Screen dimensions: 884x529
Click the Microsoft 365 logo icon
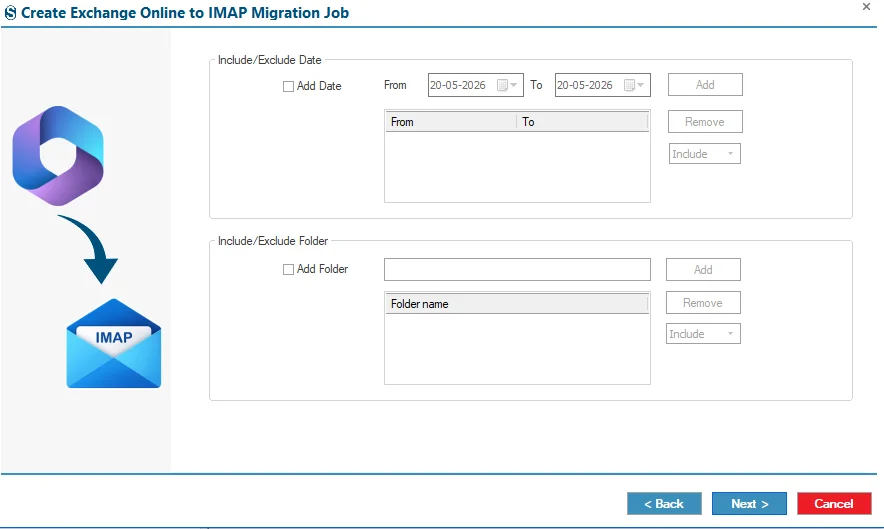click(x=58, y=156)
